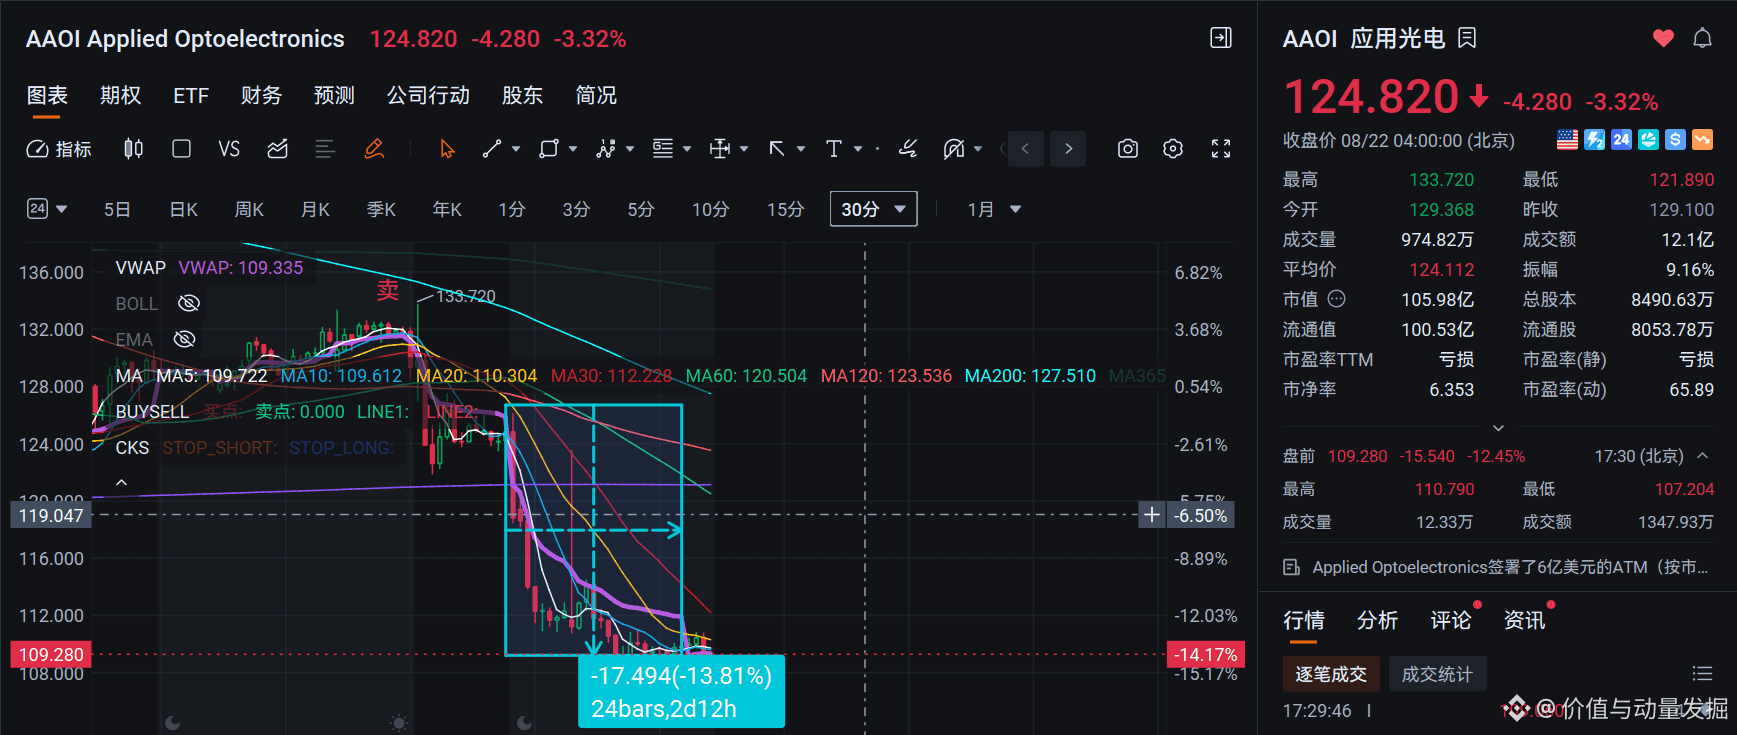Select the 周K period
Screen dimensions: 1737x735
[249, 209]
